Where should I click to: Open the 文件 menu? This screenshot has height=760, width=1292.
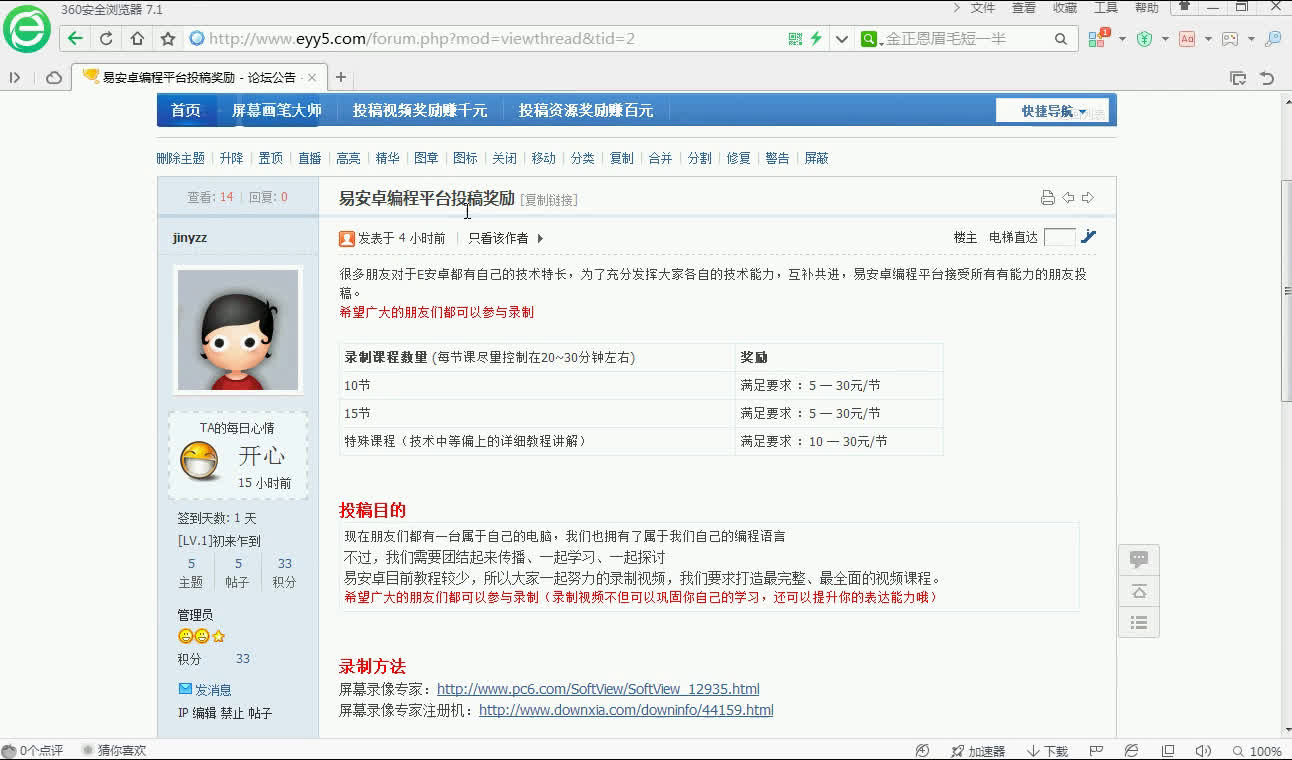[x=983, y=8]
